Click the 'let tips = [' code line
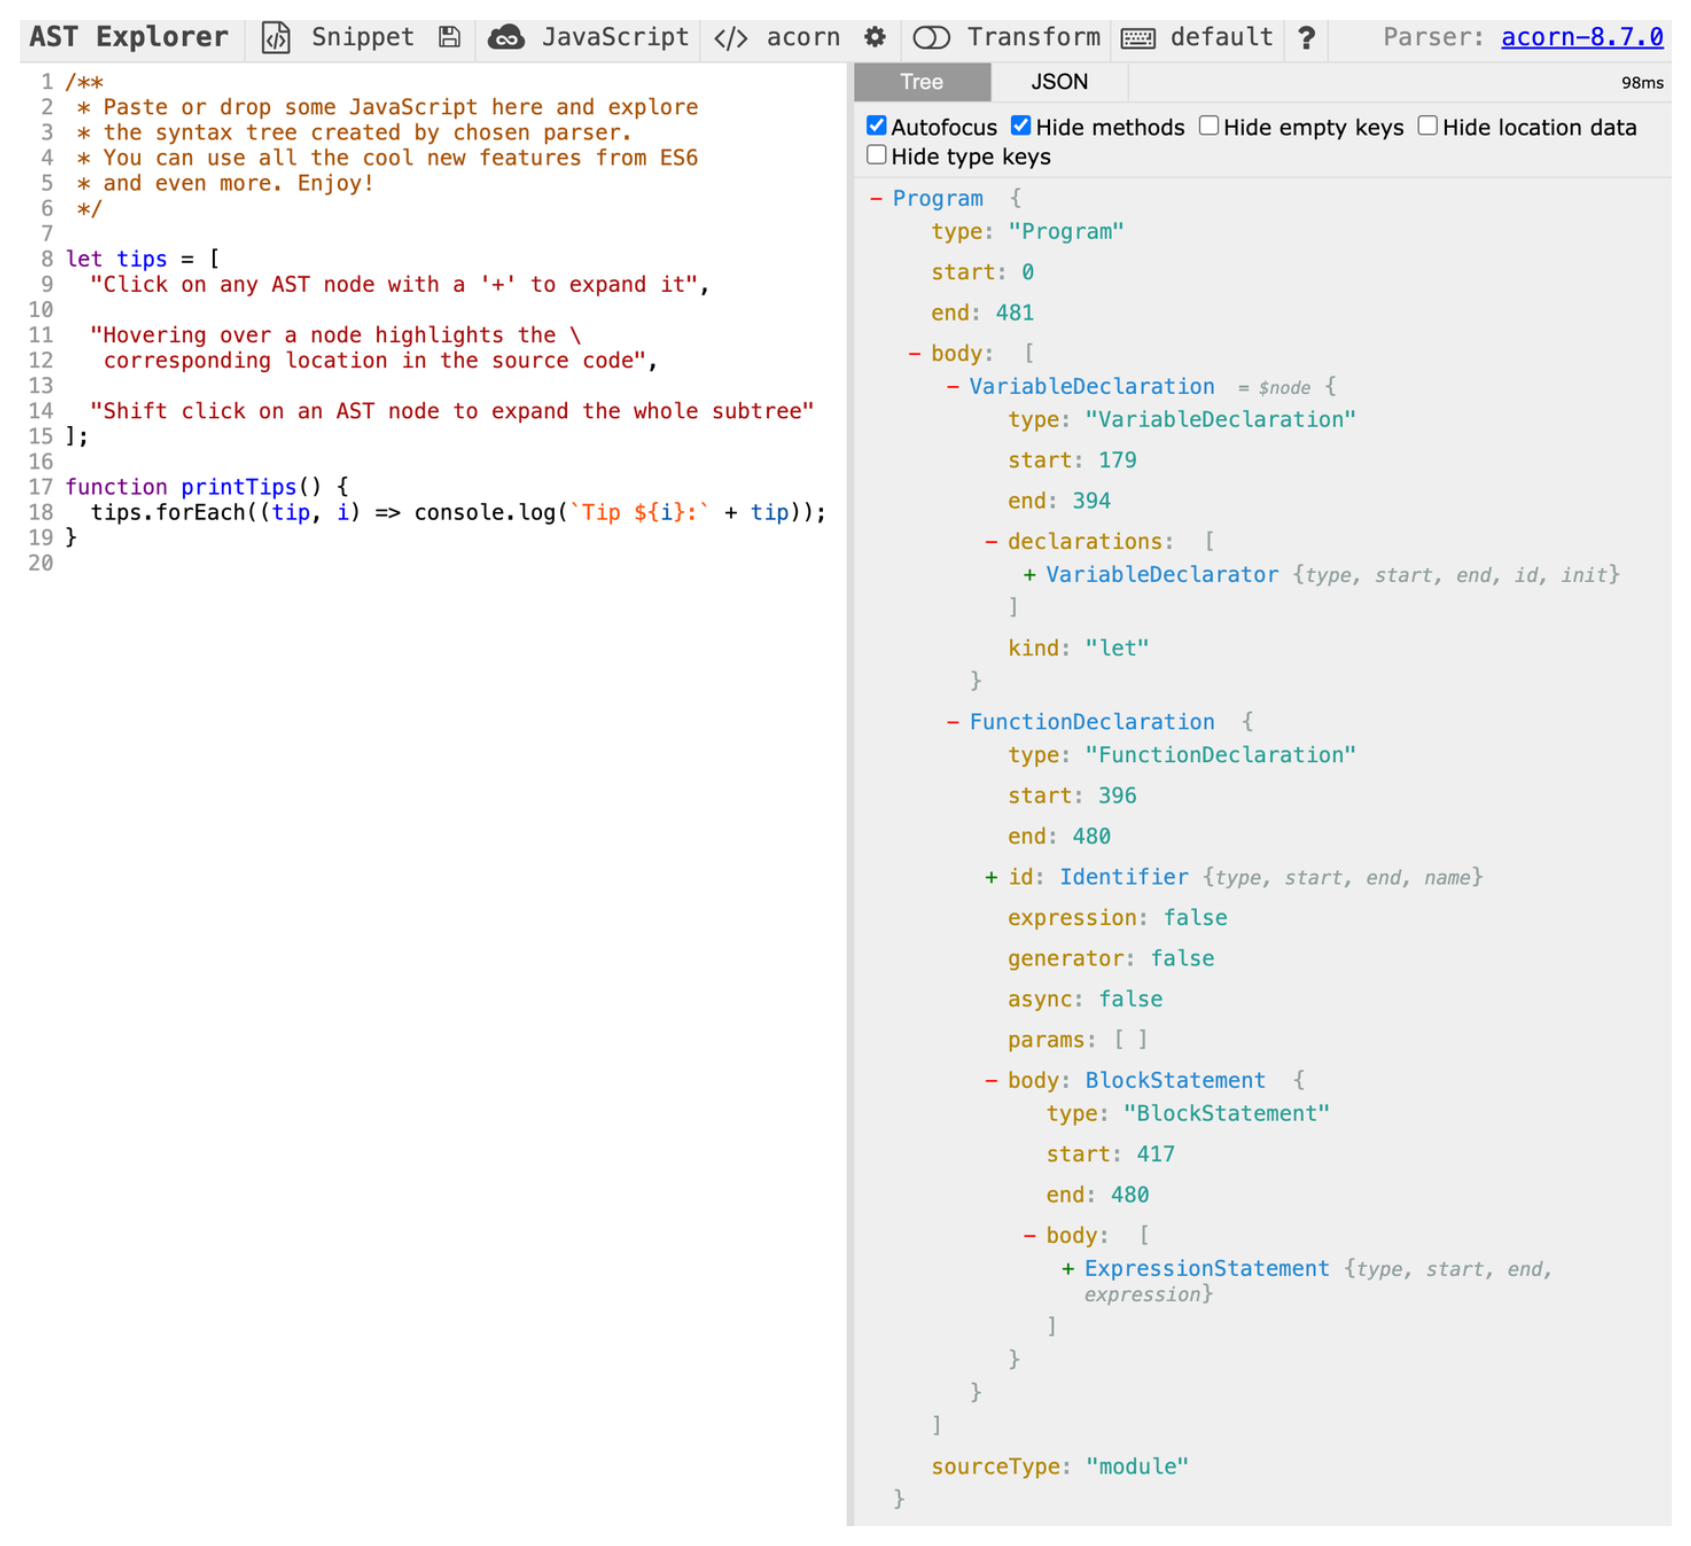1691x1546 pixels. pyautogui.click(x=142, y=259)
